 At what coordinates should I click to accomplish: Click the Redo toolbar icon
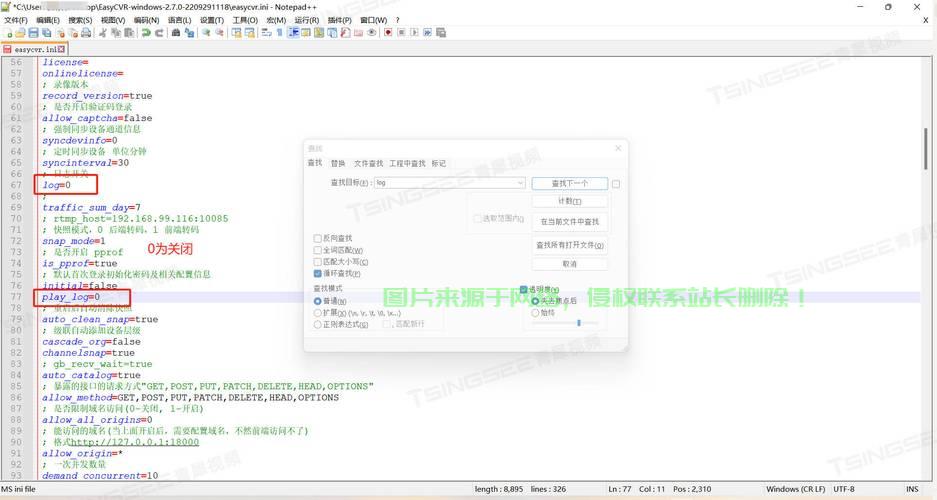click(x=159, y=33)
